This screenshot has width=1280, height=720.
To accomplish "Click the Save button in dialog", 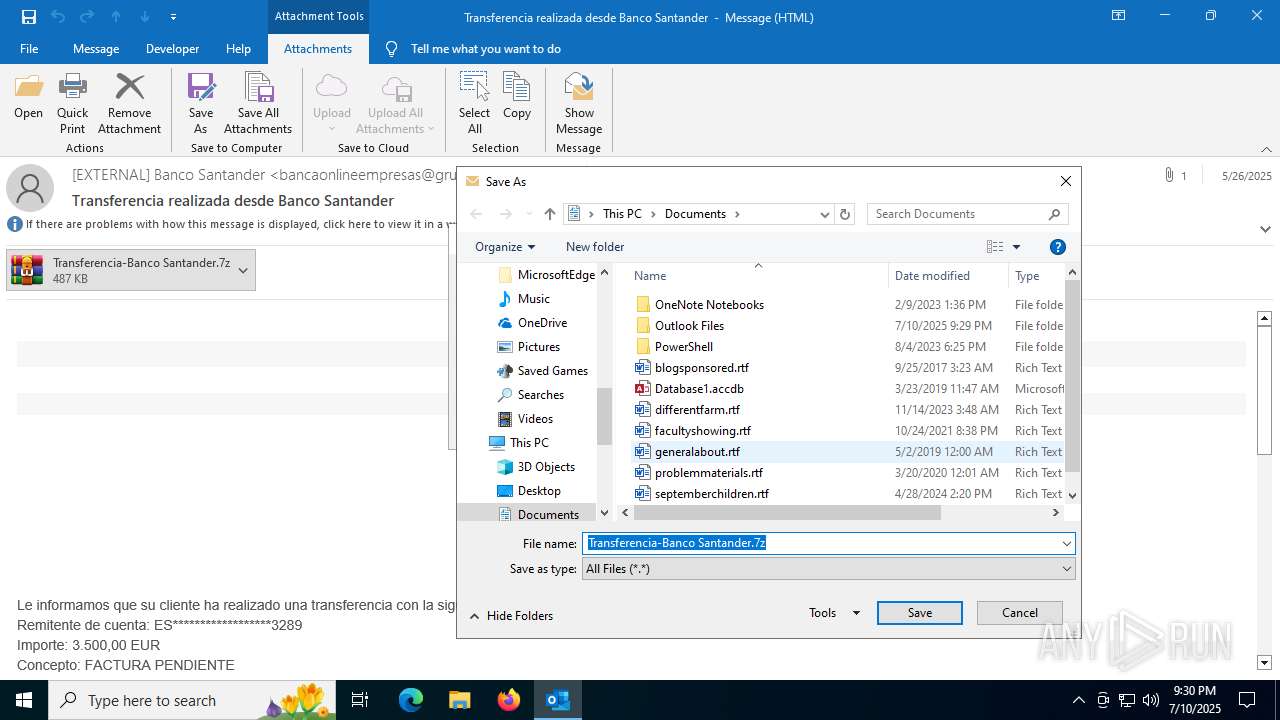I will pos(920,613).
